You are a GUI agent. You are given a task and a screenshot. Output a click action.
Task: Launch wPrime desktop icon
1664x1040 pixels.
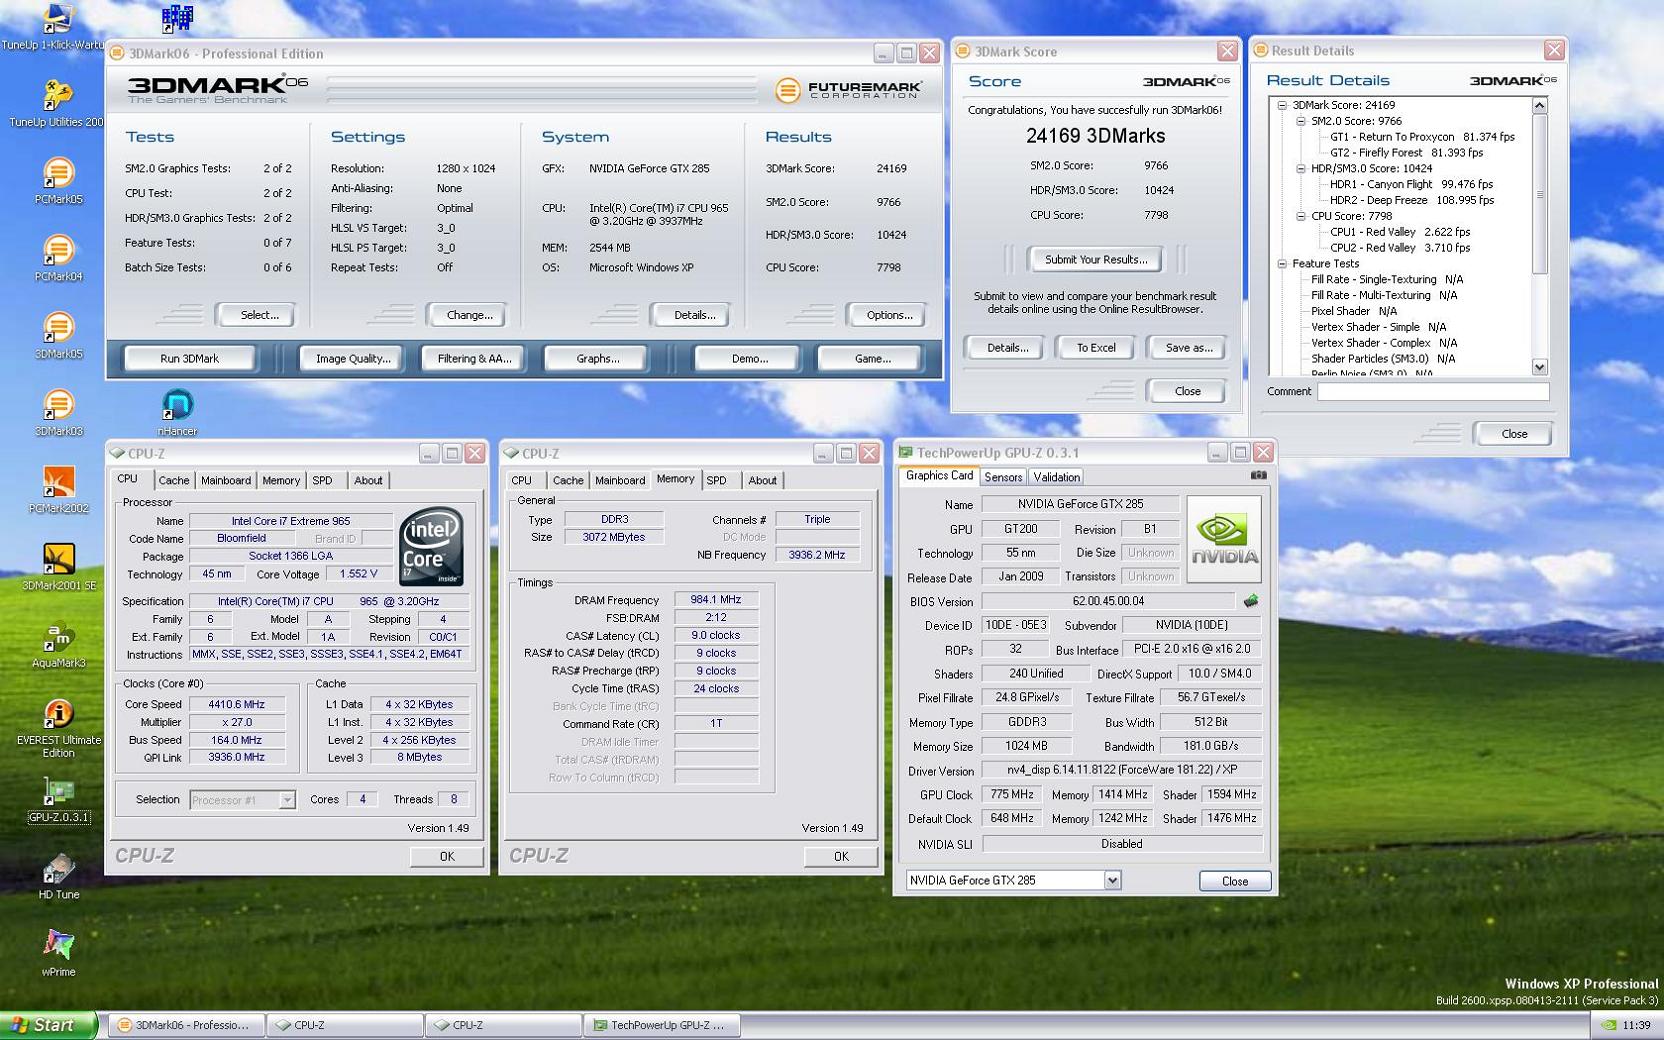point(58,953)
